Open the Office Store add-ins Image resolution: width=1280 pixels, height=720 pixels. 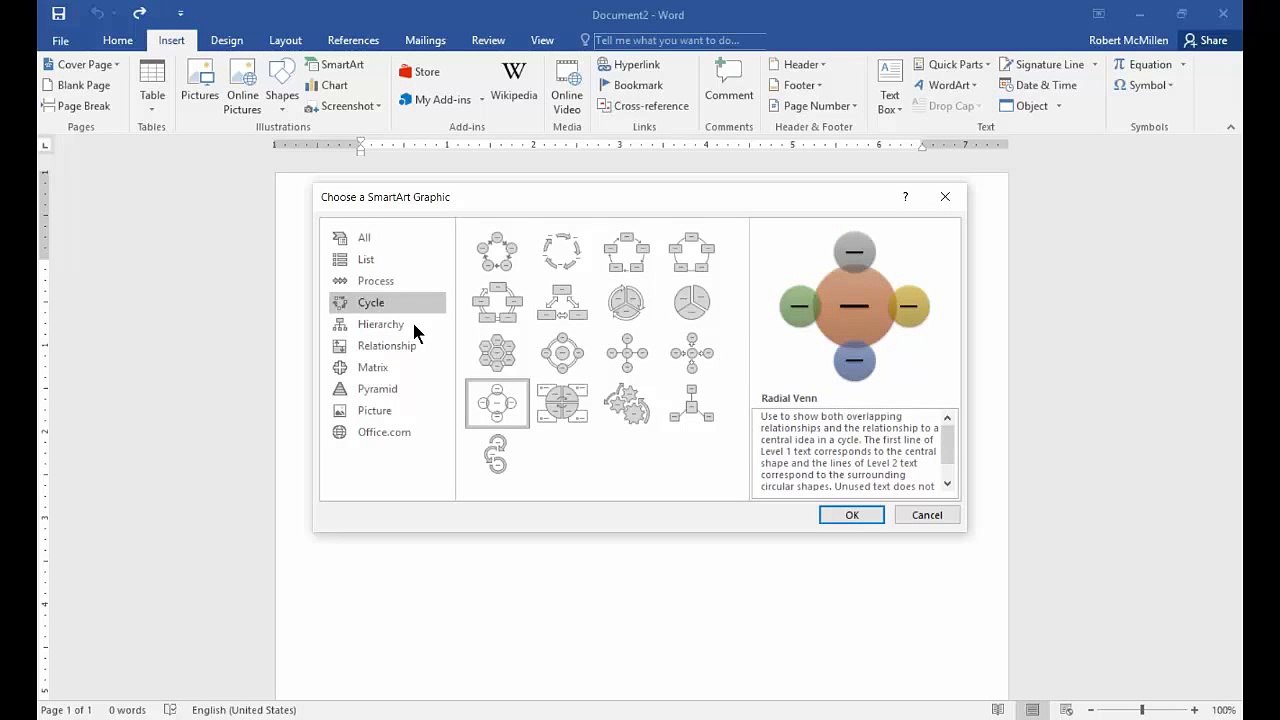(x=419, y=72)
